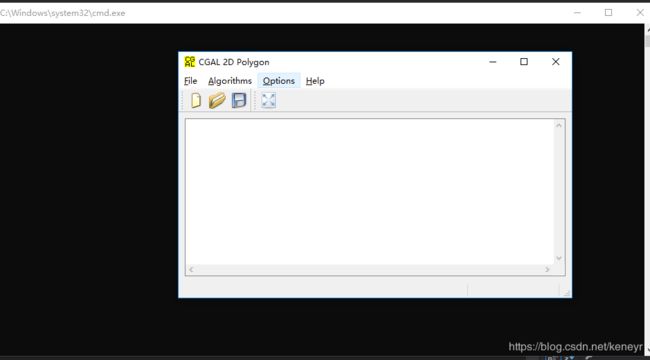Click the New document toolbar icon
This screenshot has width=650, height=360.
(196, 100)
